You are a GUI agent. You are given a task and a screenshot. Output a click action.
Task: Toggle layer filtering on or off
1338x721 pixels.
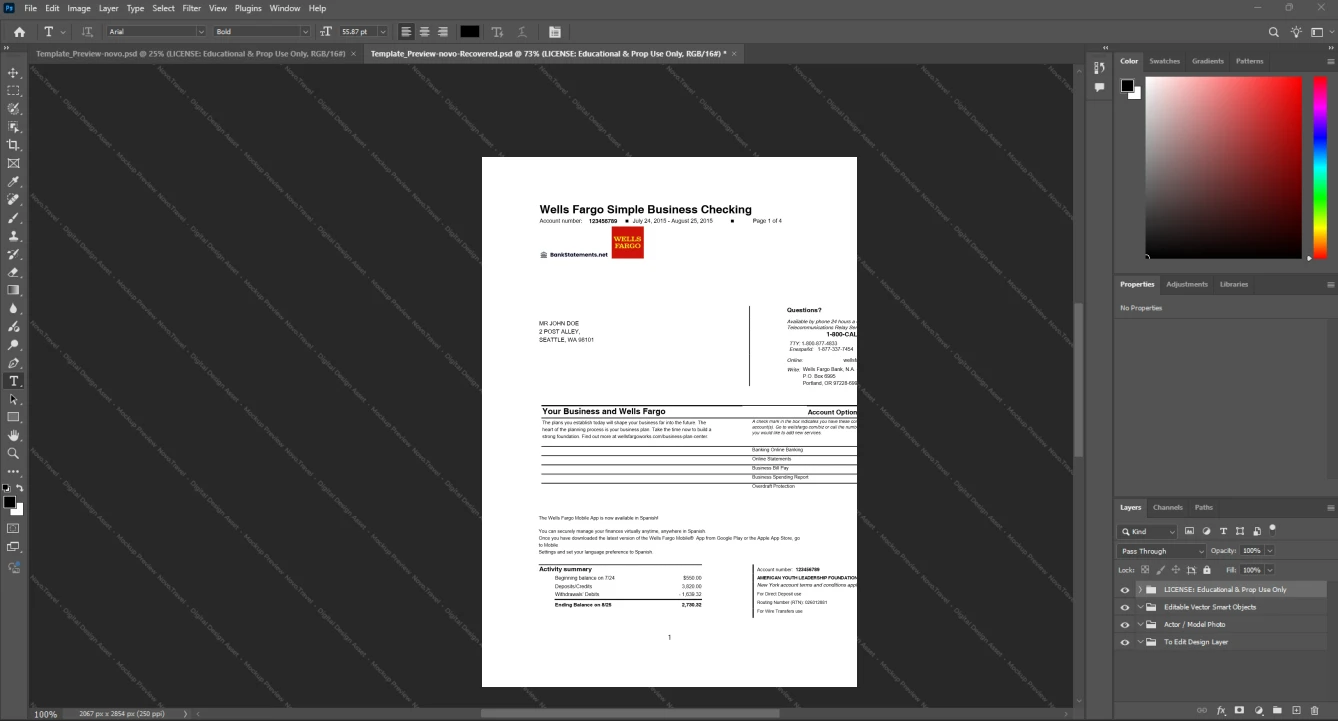pos(1272,529)
